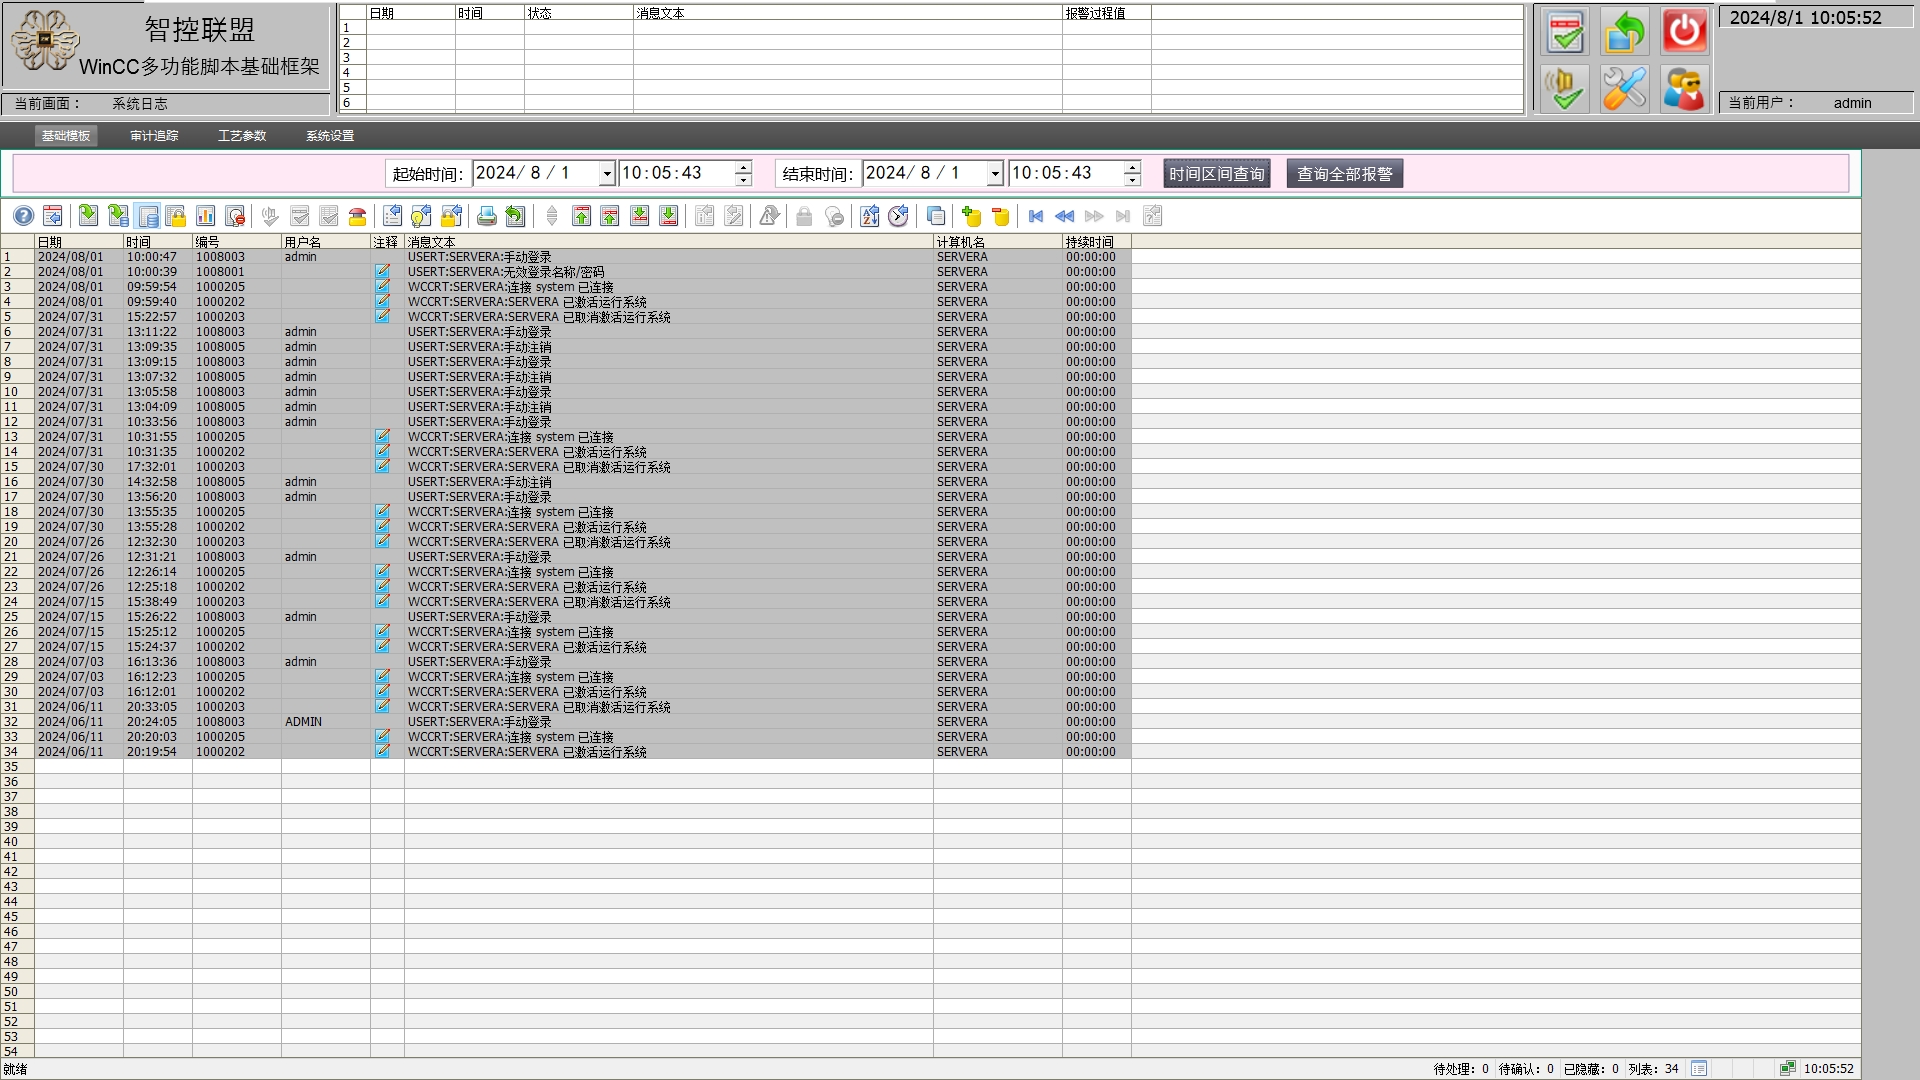Click the alarm checklist icon top right

pyautogui.click(x=1564, y=31)
